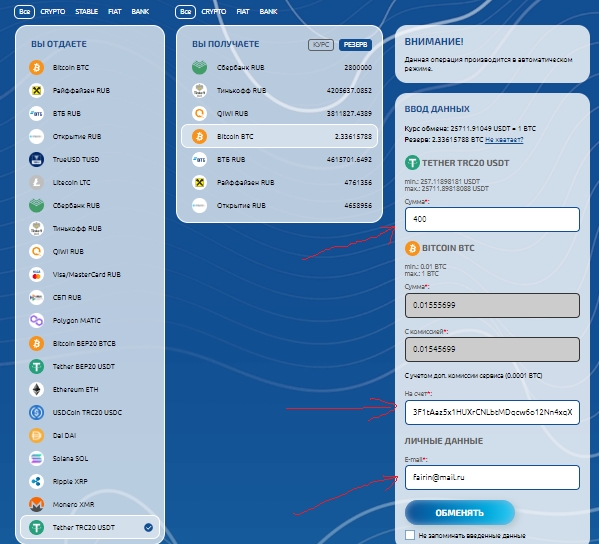Click the 'min.: 0.01 BTC' limit text
The height and width of the screenshot is (544, 599).
pyautogui.click(x=425, y=267)
